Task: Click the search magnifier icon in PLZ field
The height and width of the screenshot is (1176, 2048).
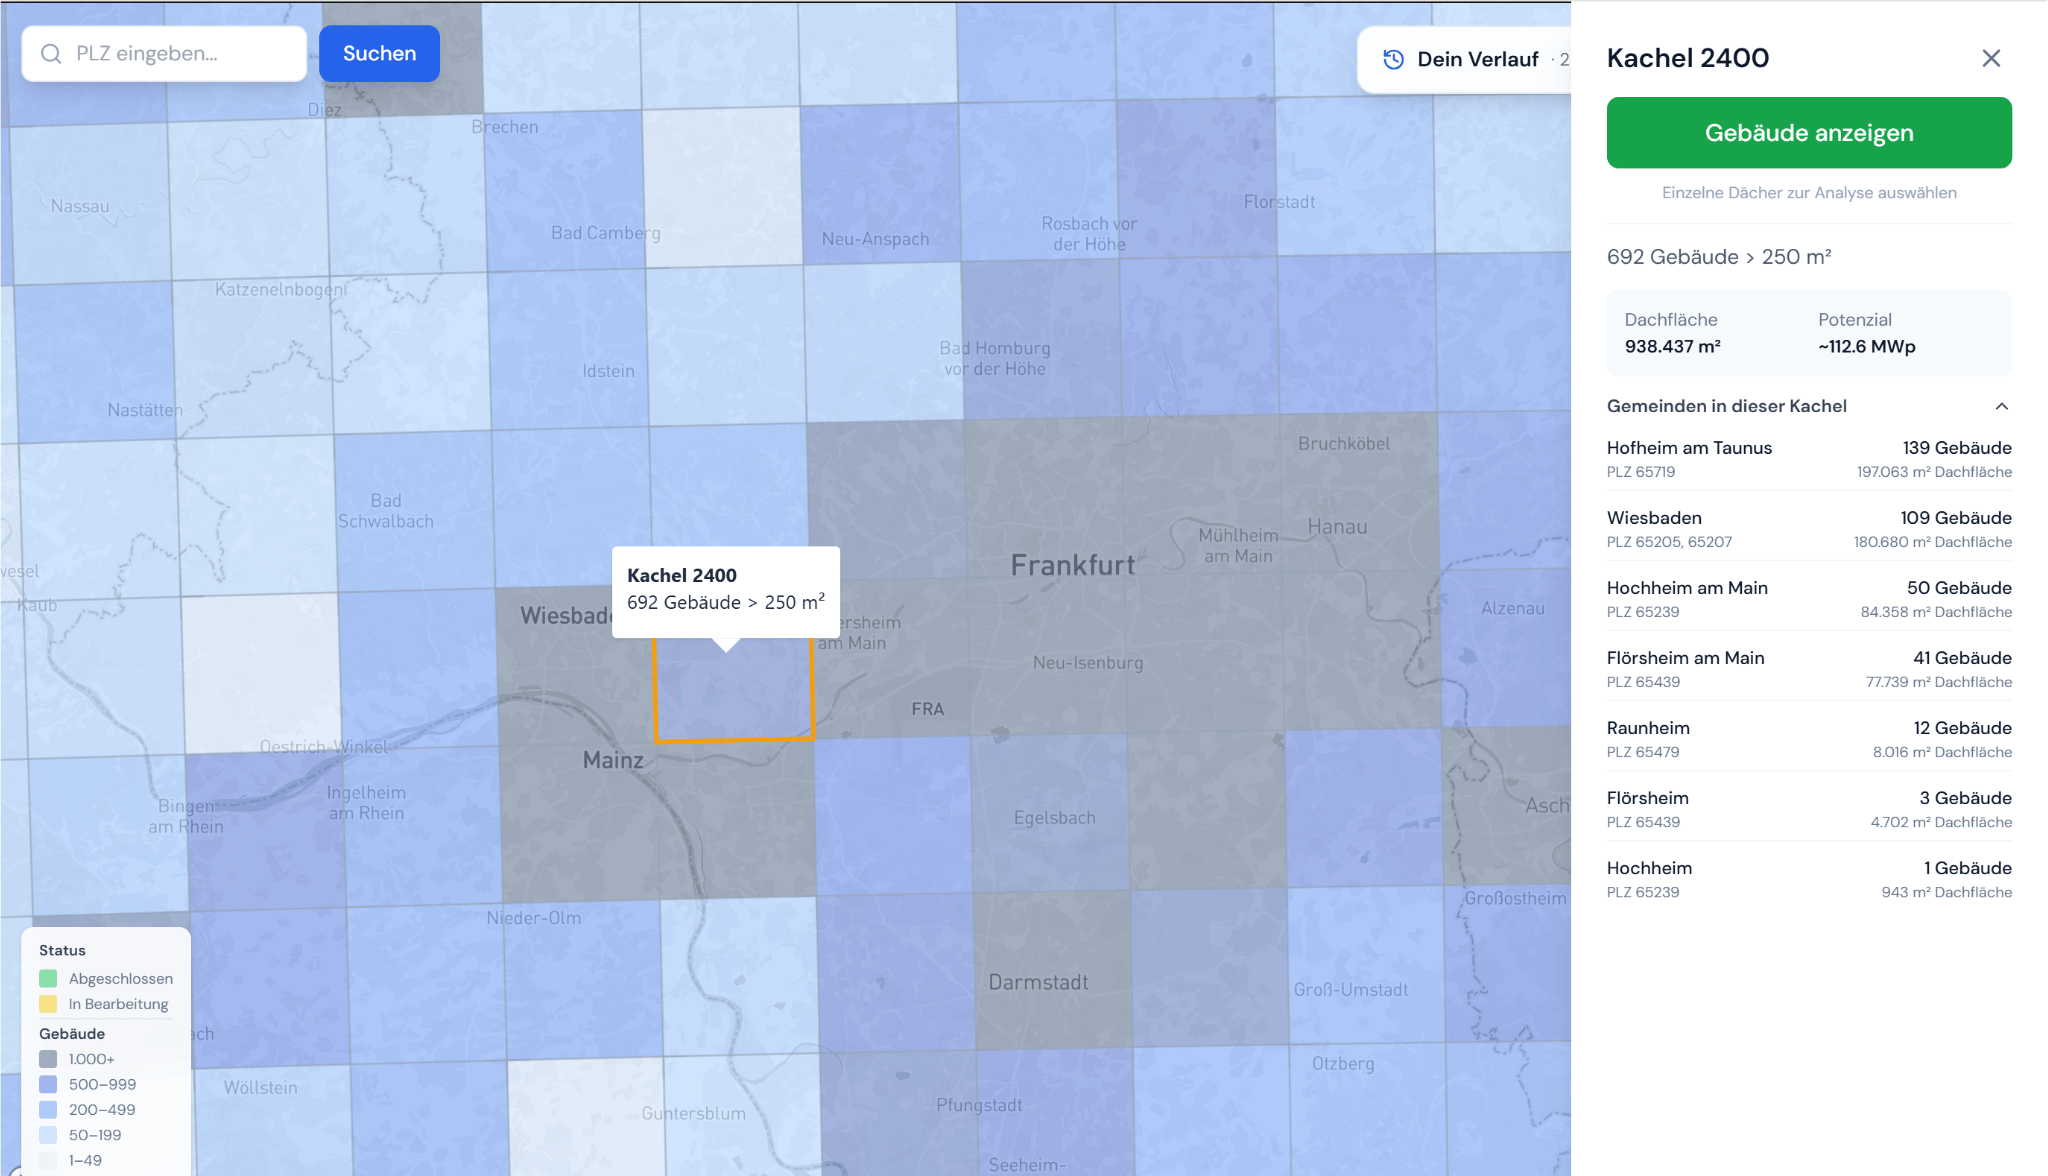Action: pyautogui.click(x=51, y=54)
